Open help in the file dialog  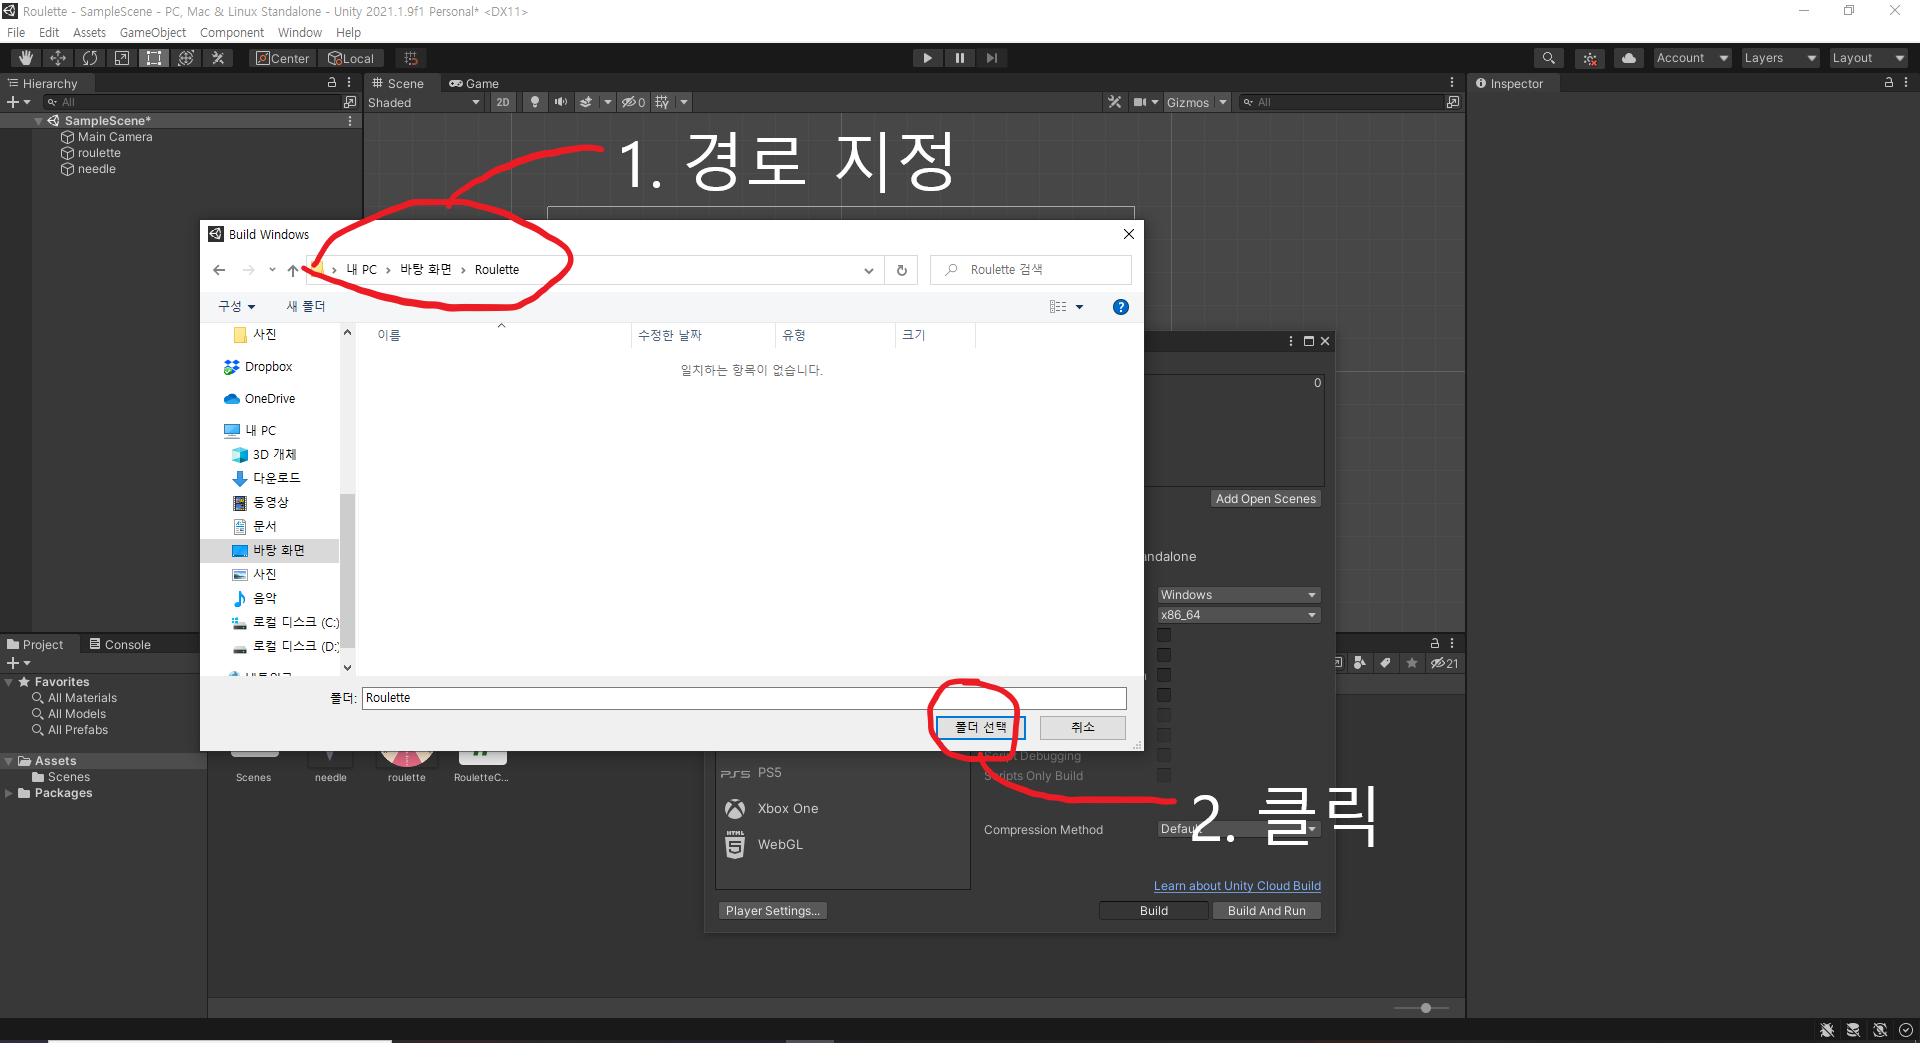pos(1121,307)
